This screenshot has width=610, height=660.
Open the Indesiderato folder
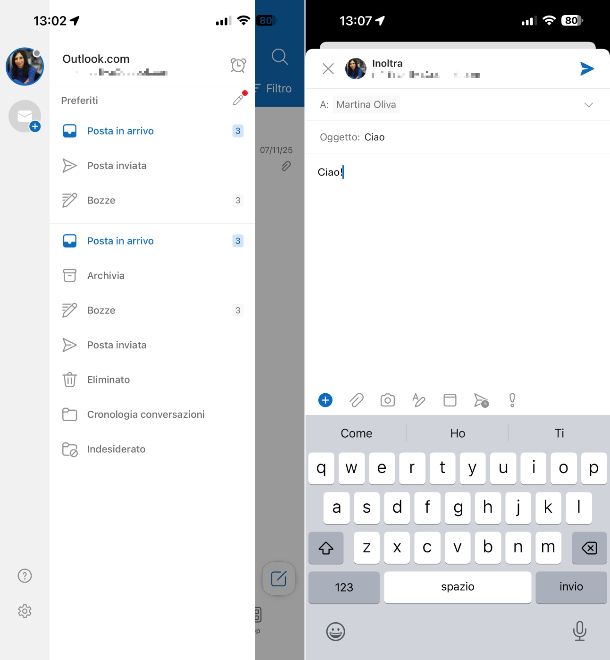(152, 449)
